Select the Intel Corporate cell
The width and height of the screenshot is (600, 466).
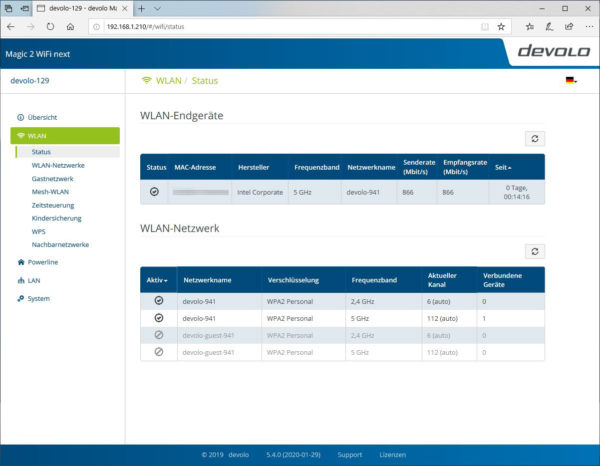260,192
